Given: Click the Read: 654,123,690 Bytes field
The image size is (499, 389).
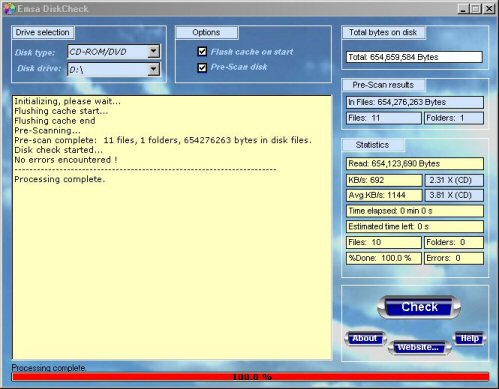Looking at the screenshot, I should (415, 164).
